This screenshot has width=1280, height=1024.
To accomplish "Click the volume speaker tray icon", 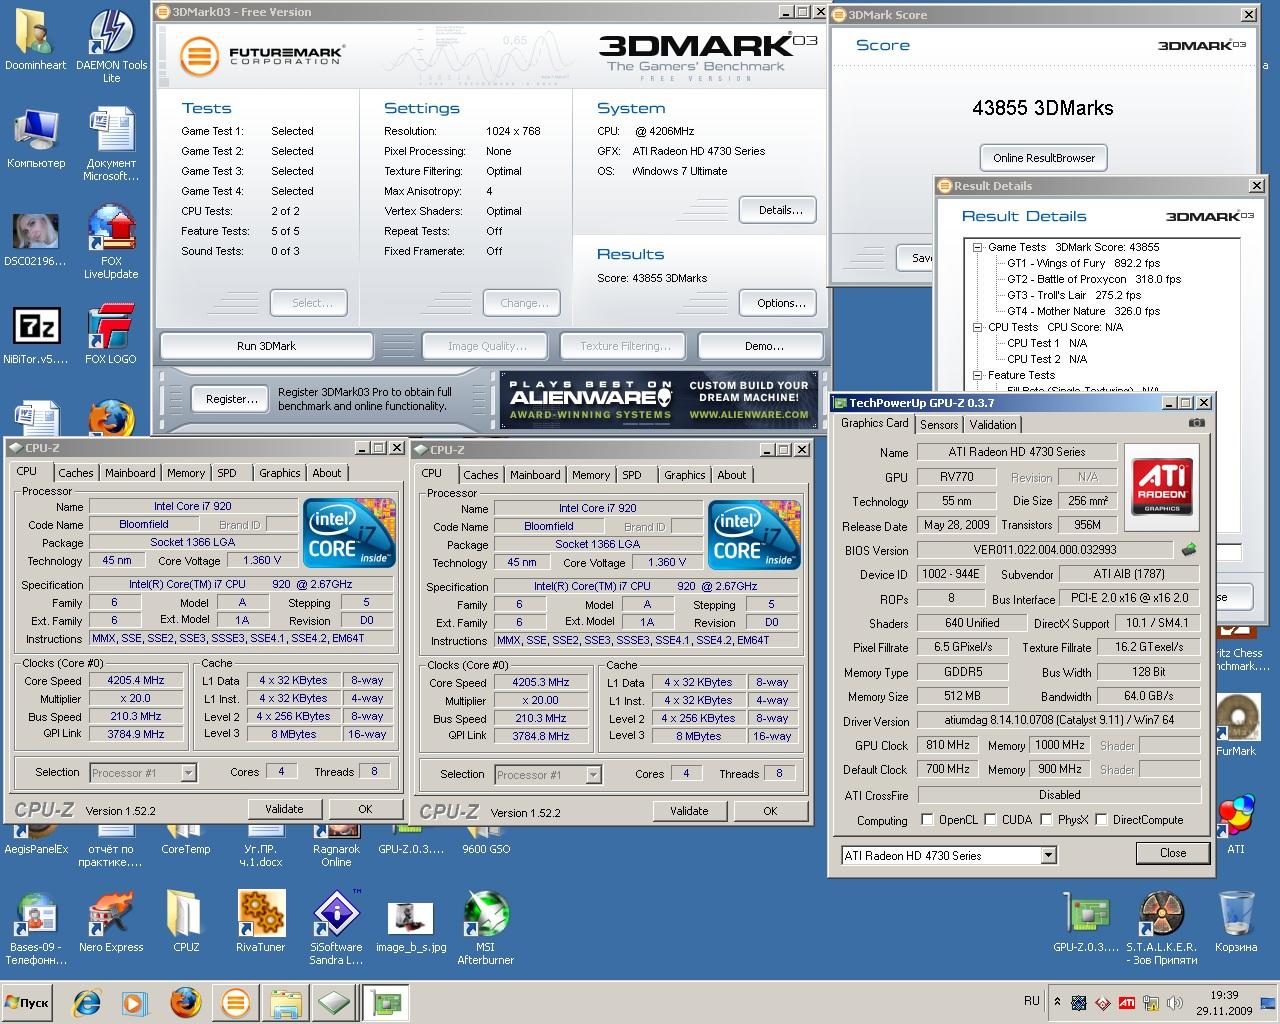I will pyautogui.click(x=1174, y=1002).
